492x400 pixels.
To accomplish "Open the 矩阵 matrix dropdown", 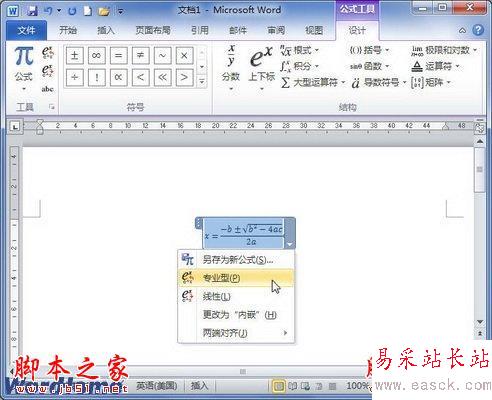I will pos(431,82).
